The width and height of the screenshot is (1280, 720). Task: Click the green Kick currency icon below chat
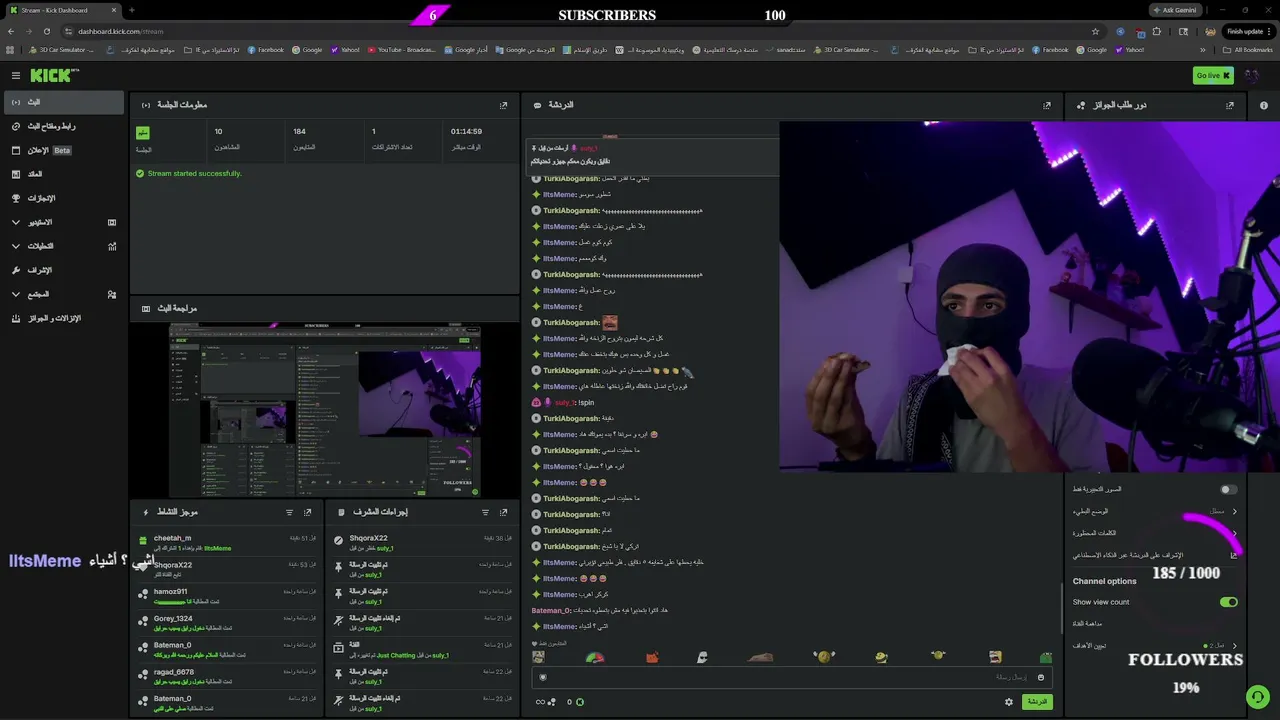[x=580, y=702]
